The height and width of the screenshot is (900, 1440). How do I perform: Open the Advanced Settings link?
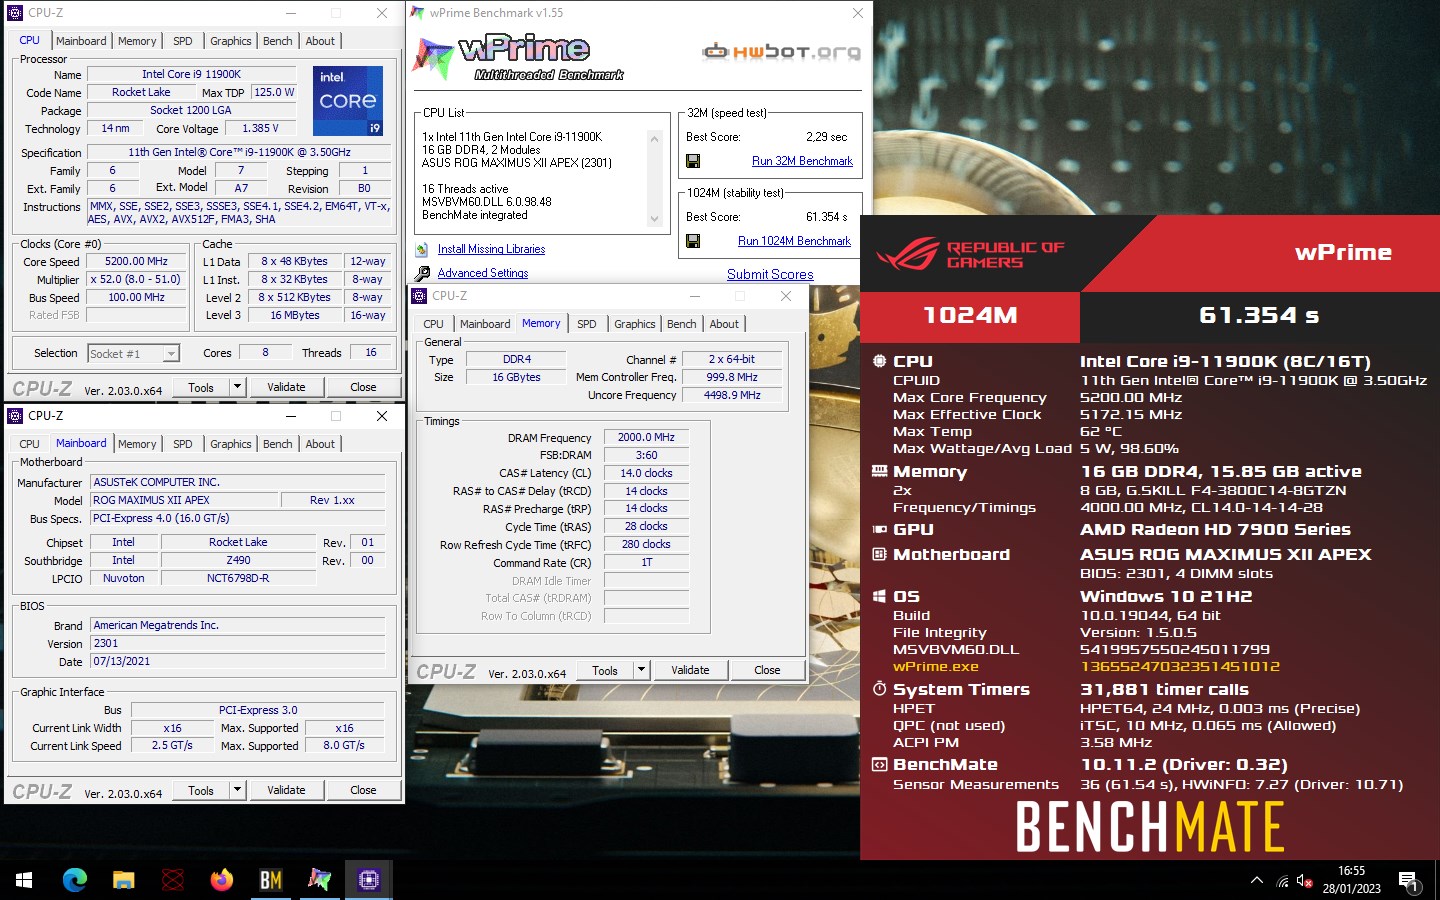click(483, 273)
